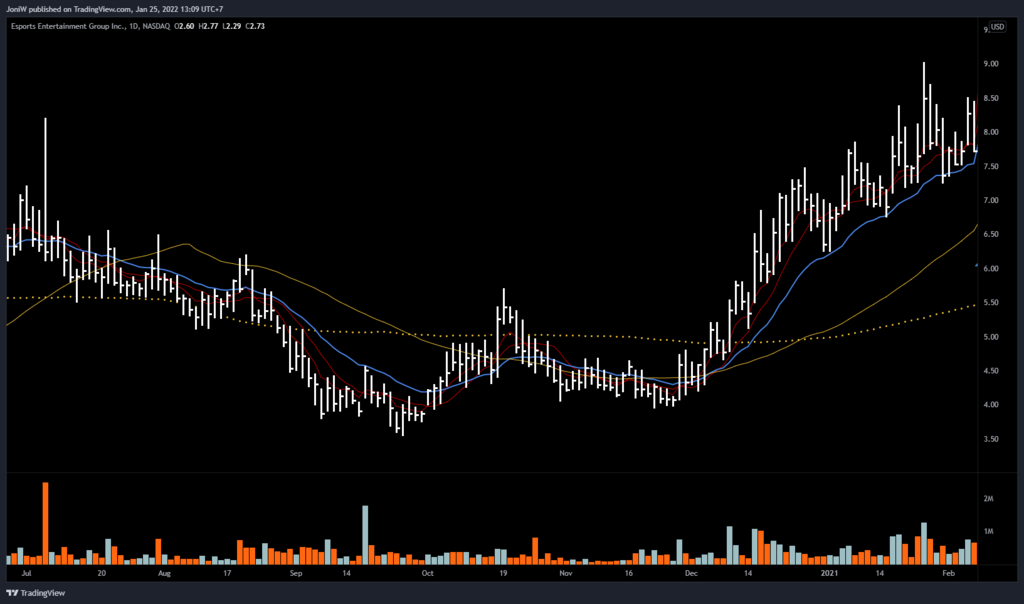1024x604 pixels.
Task: Click the Feb date label on time axis
Action: (950, 575)
